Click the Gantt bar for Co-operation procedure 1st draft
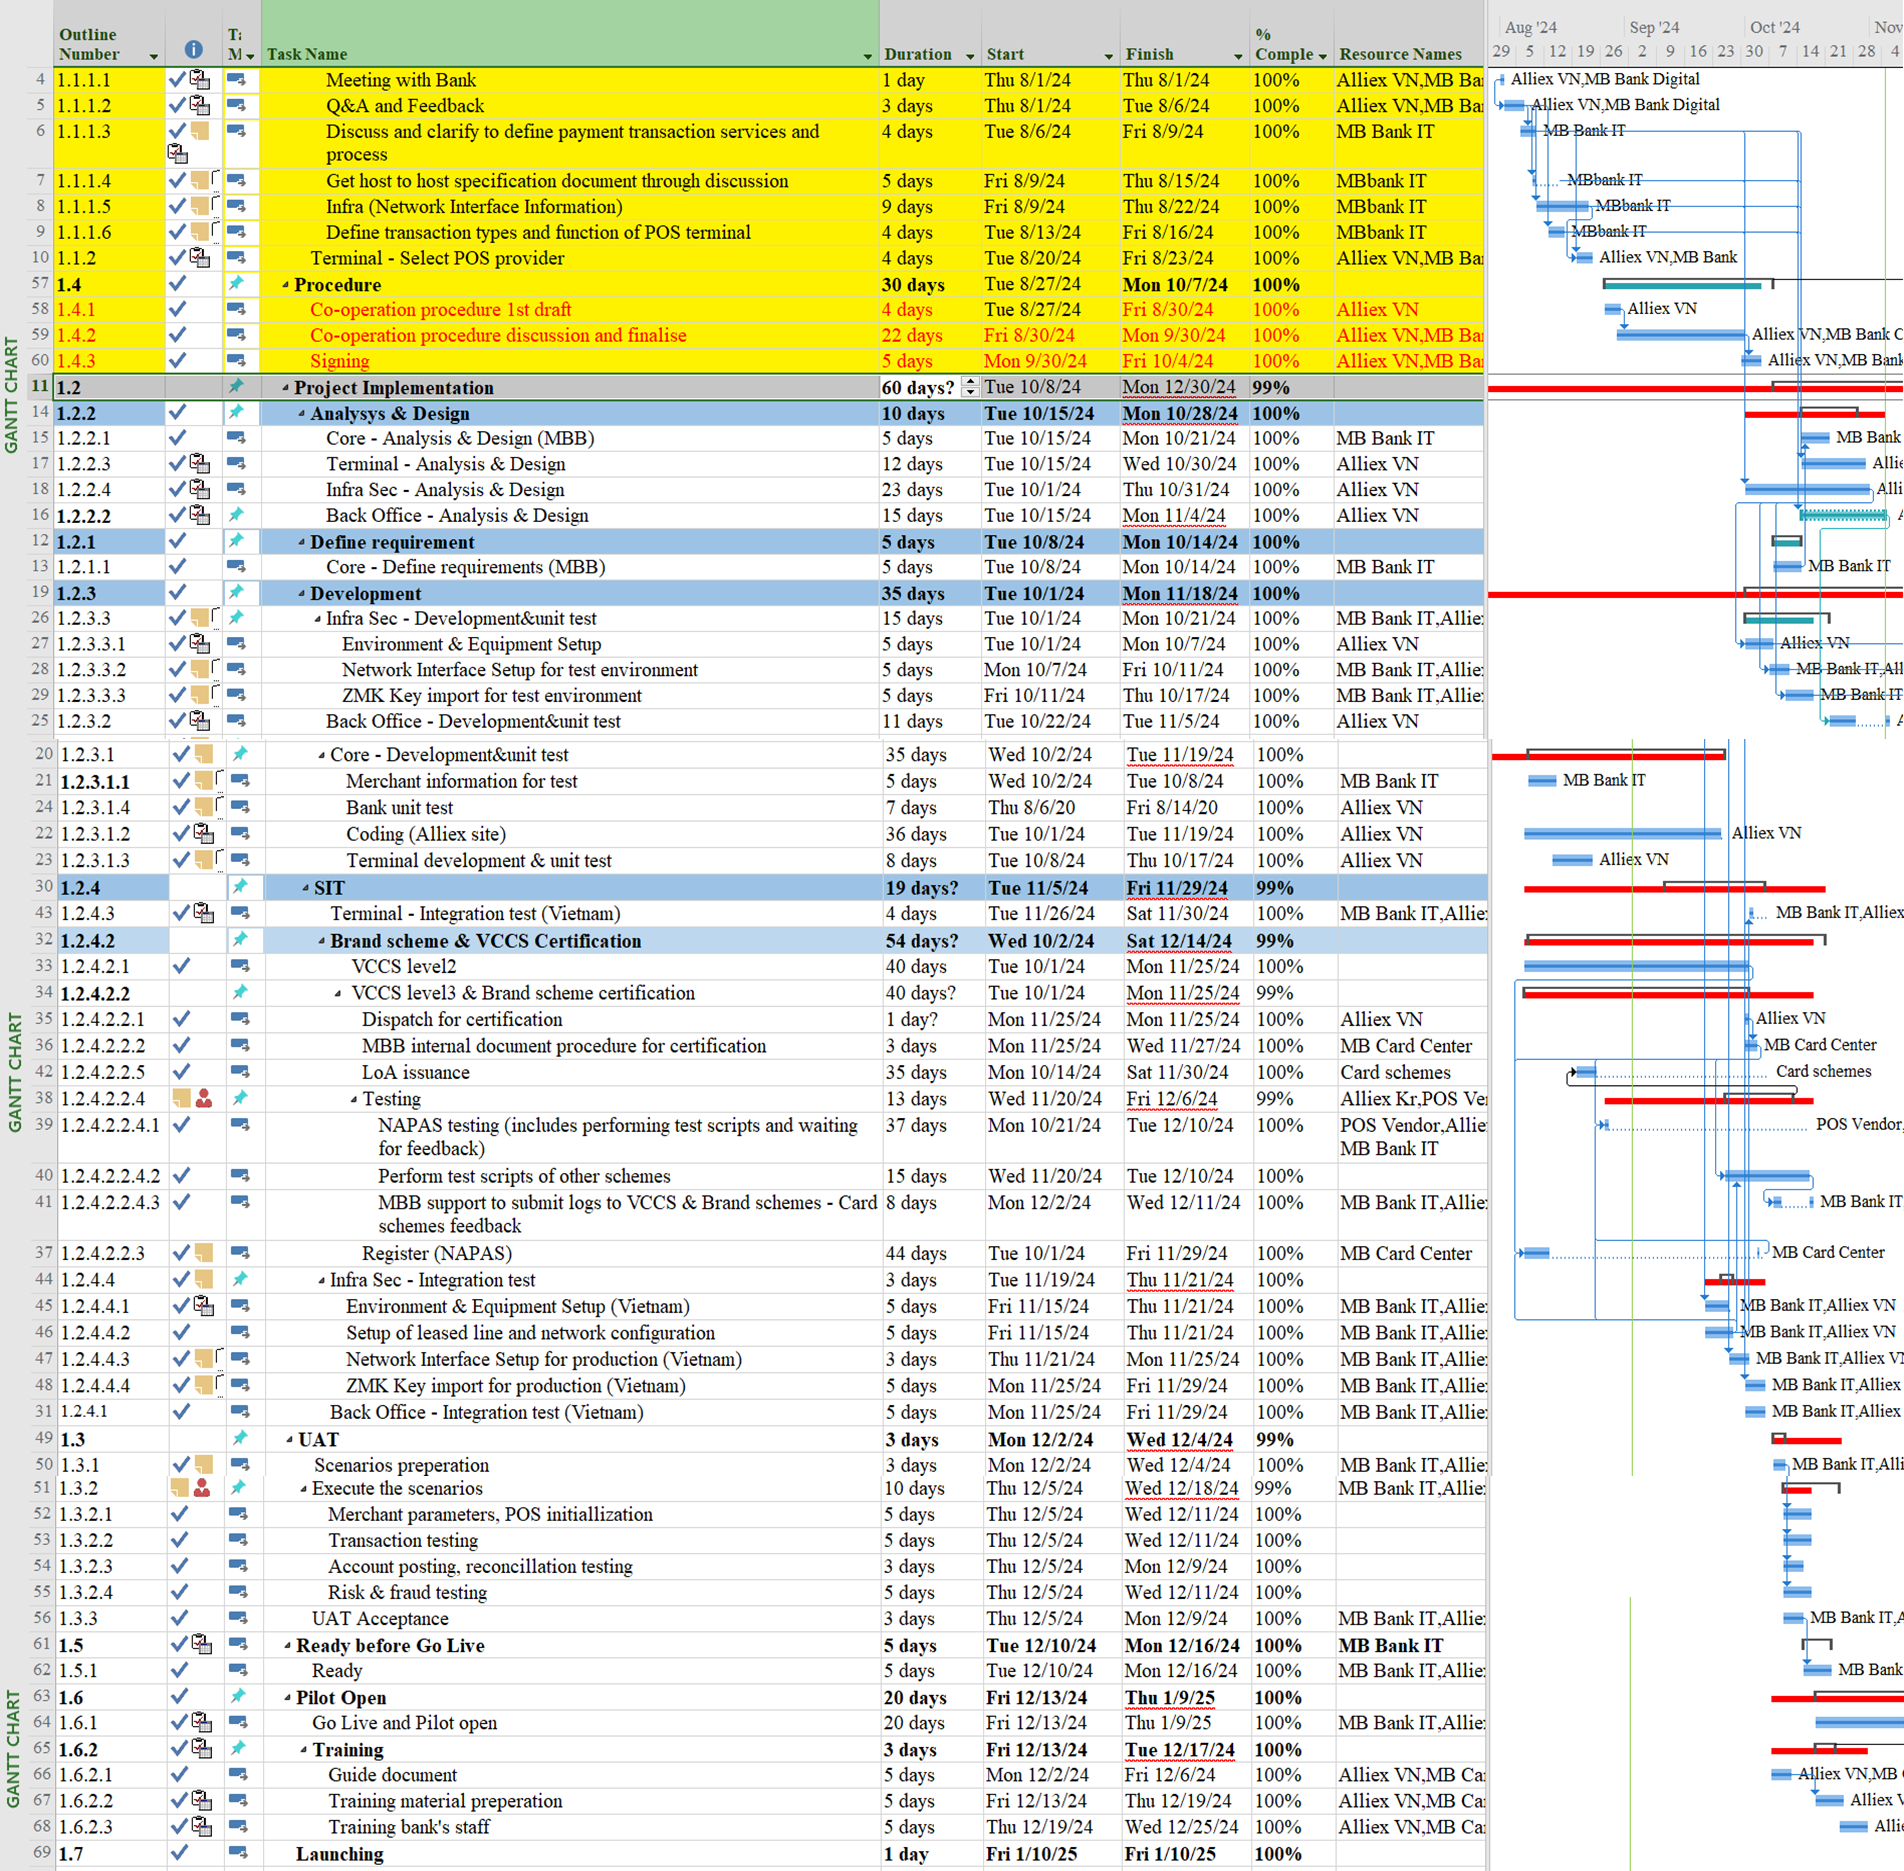The height and width of the screenshot is (1871, 1904). [1613, 309]
